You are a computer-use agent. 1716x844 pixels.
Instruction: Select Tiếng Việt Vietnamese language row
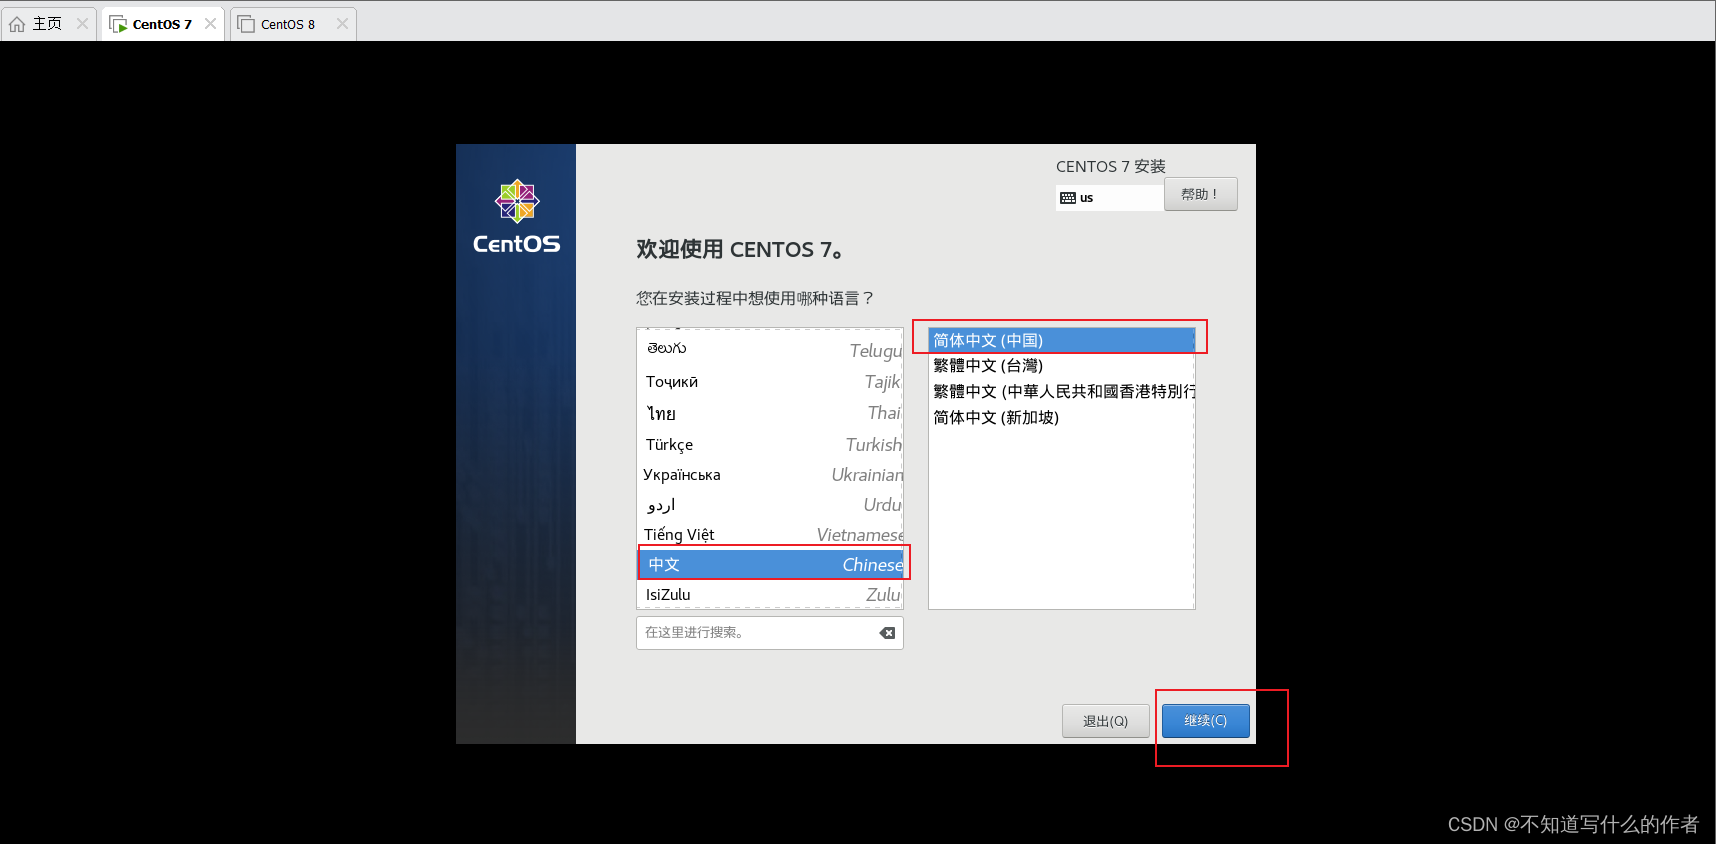[770, 534]
